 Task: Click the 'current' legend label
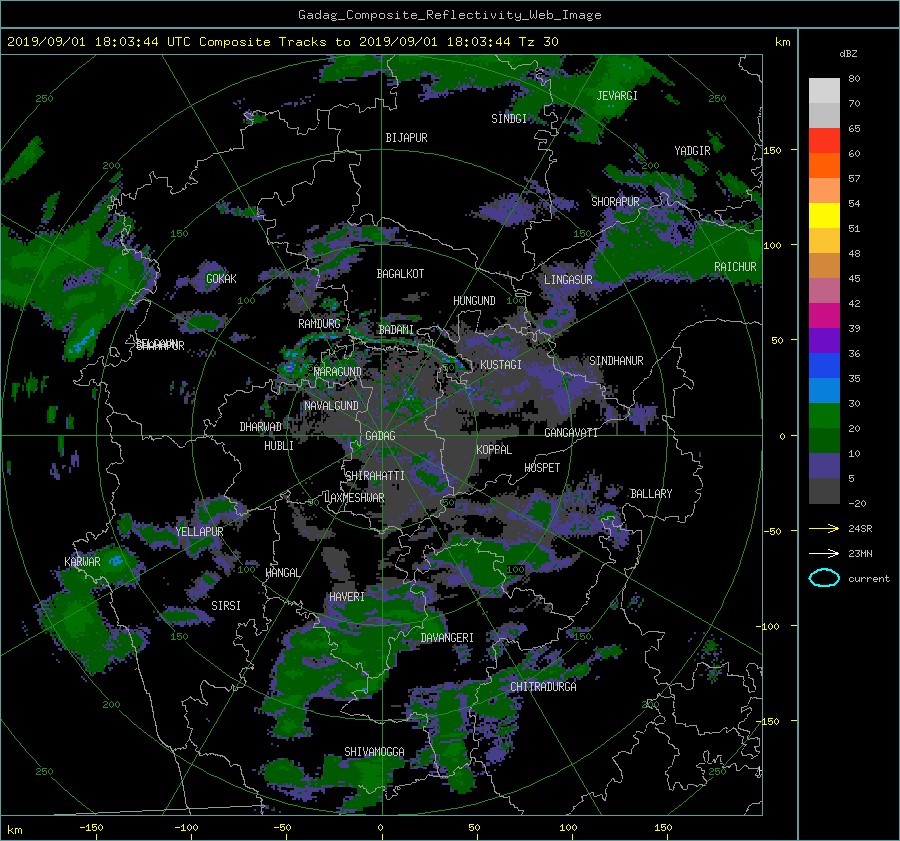pos(868,579)
